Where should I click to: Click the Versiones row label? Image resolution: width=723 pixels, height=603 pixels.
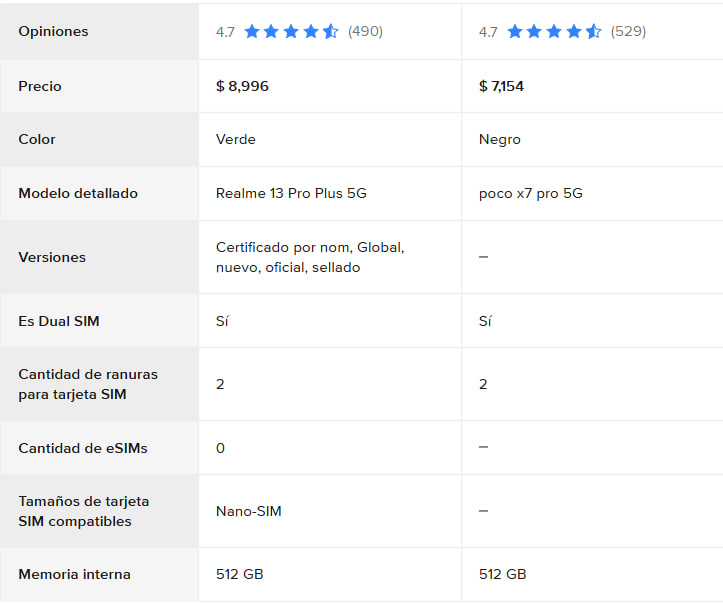52,257
